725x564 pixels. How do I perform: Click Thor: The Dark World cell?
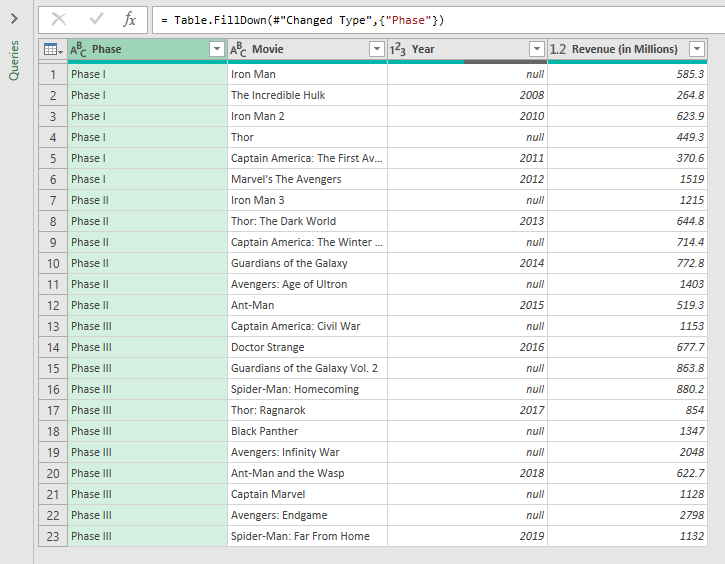click(307, 221)
